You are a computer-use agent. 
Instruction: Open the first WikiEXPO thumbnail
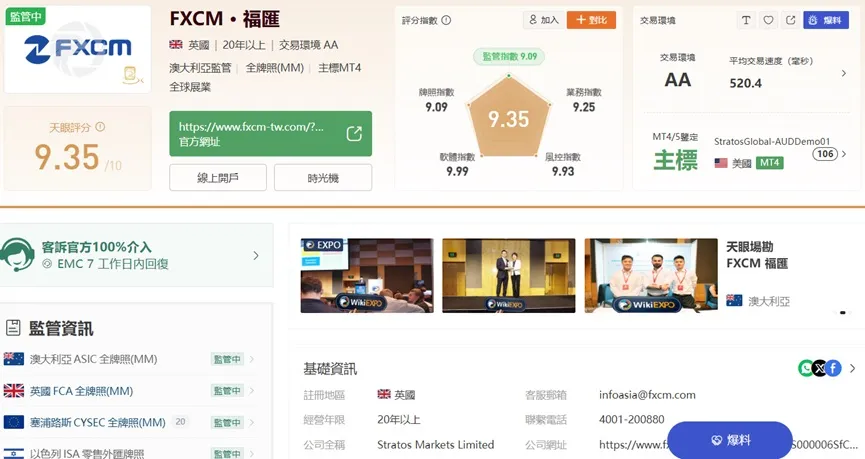tap(367, 275)
